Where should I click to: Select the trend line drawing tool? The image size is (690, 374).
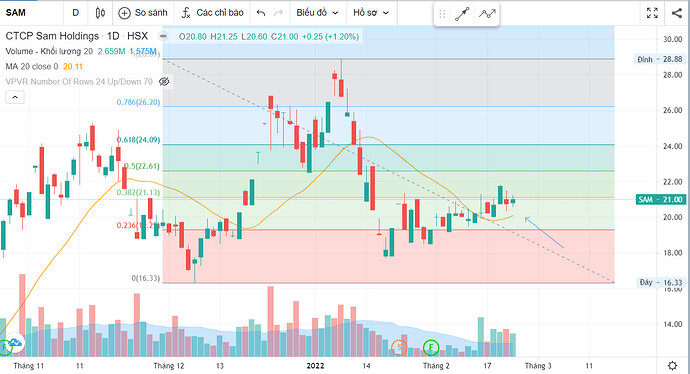click(462, 14)
